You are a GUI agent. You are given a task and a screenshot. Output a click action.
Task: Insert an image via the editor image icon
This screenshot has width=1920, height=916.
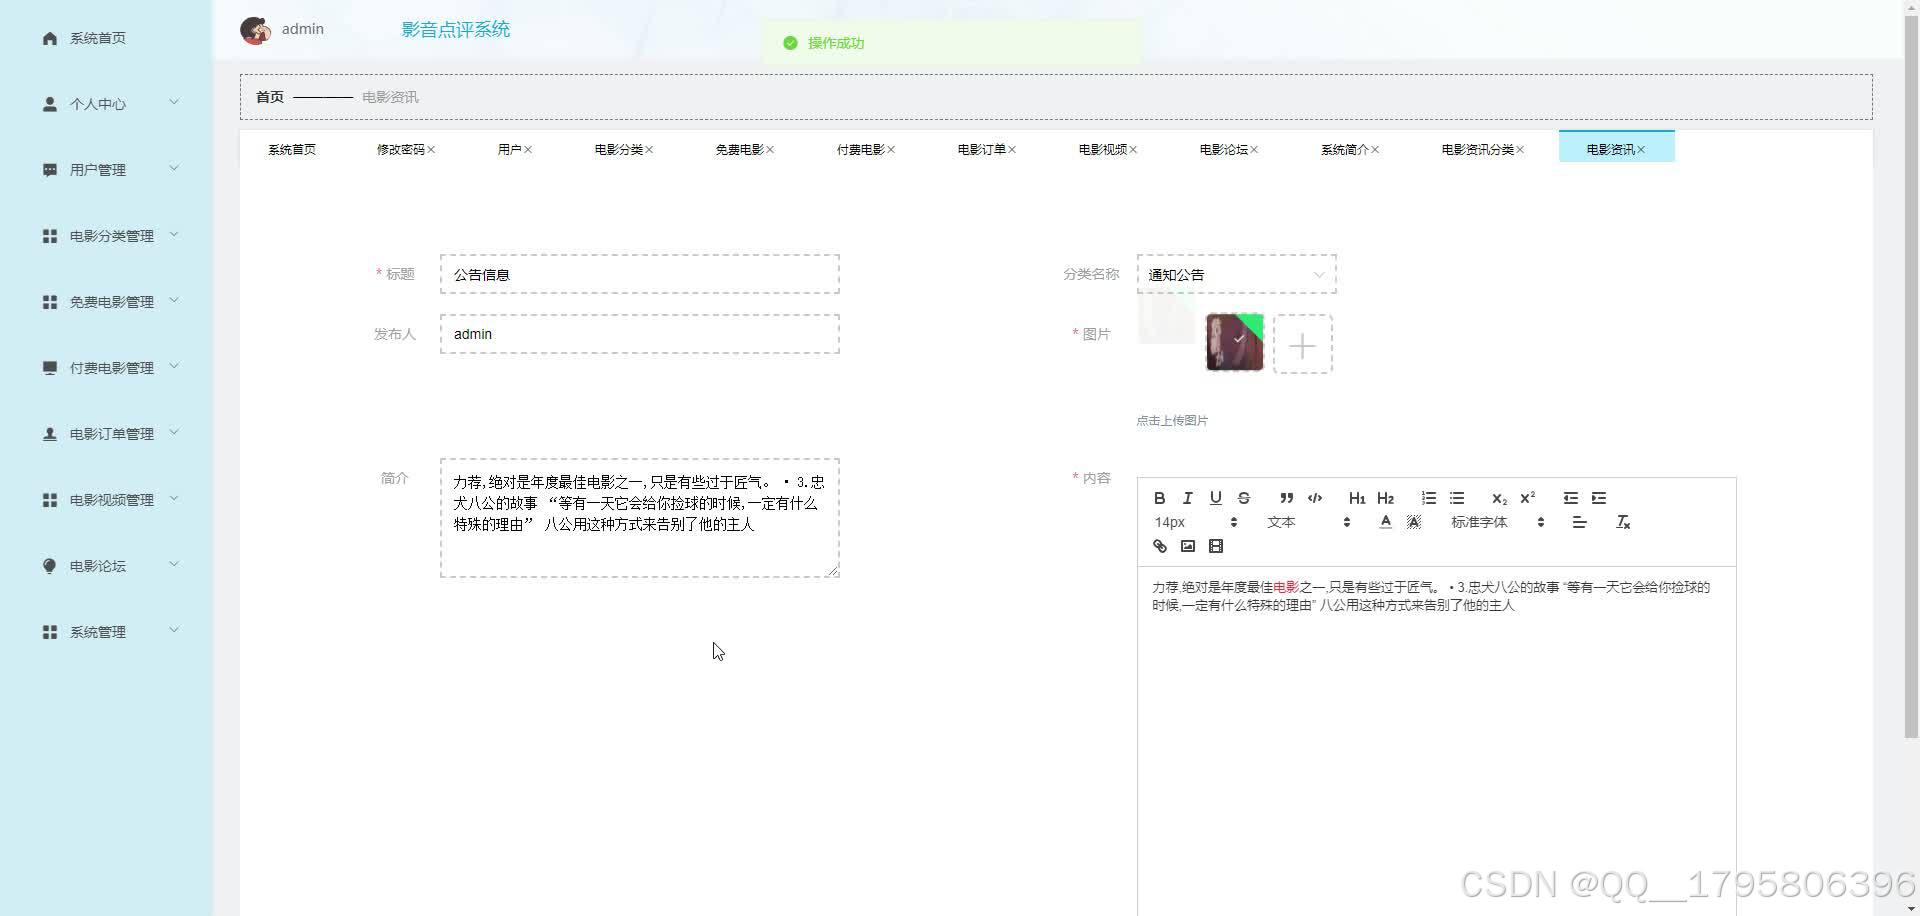tap(1187, 546)
